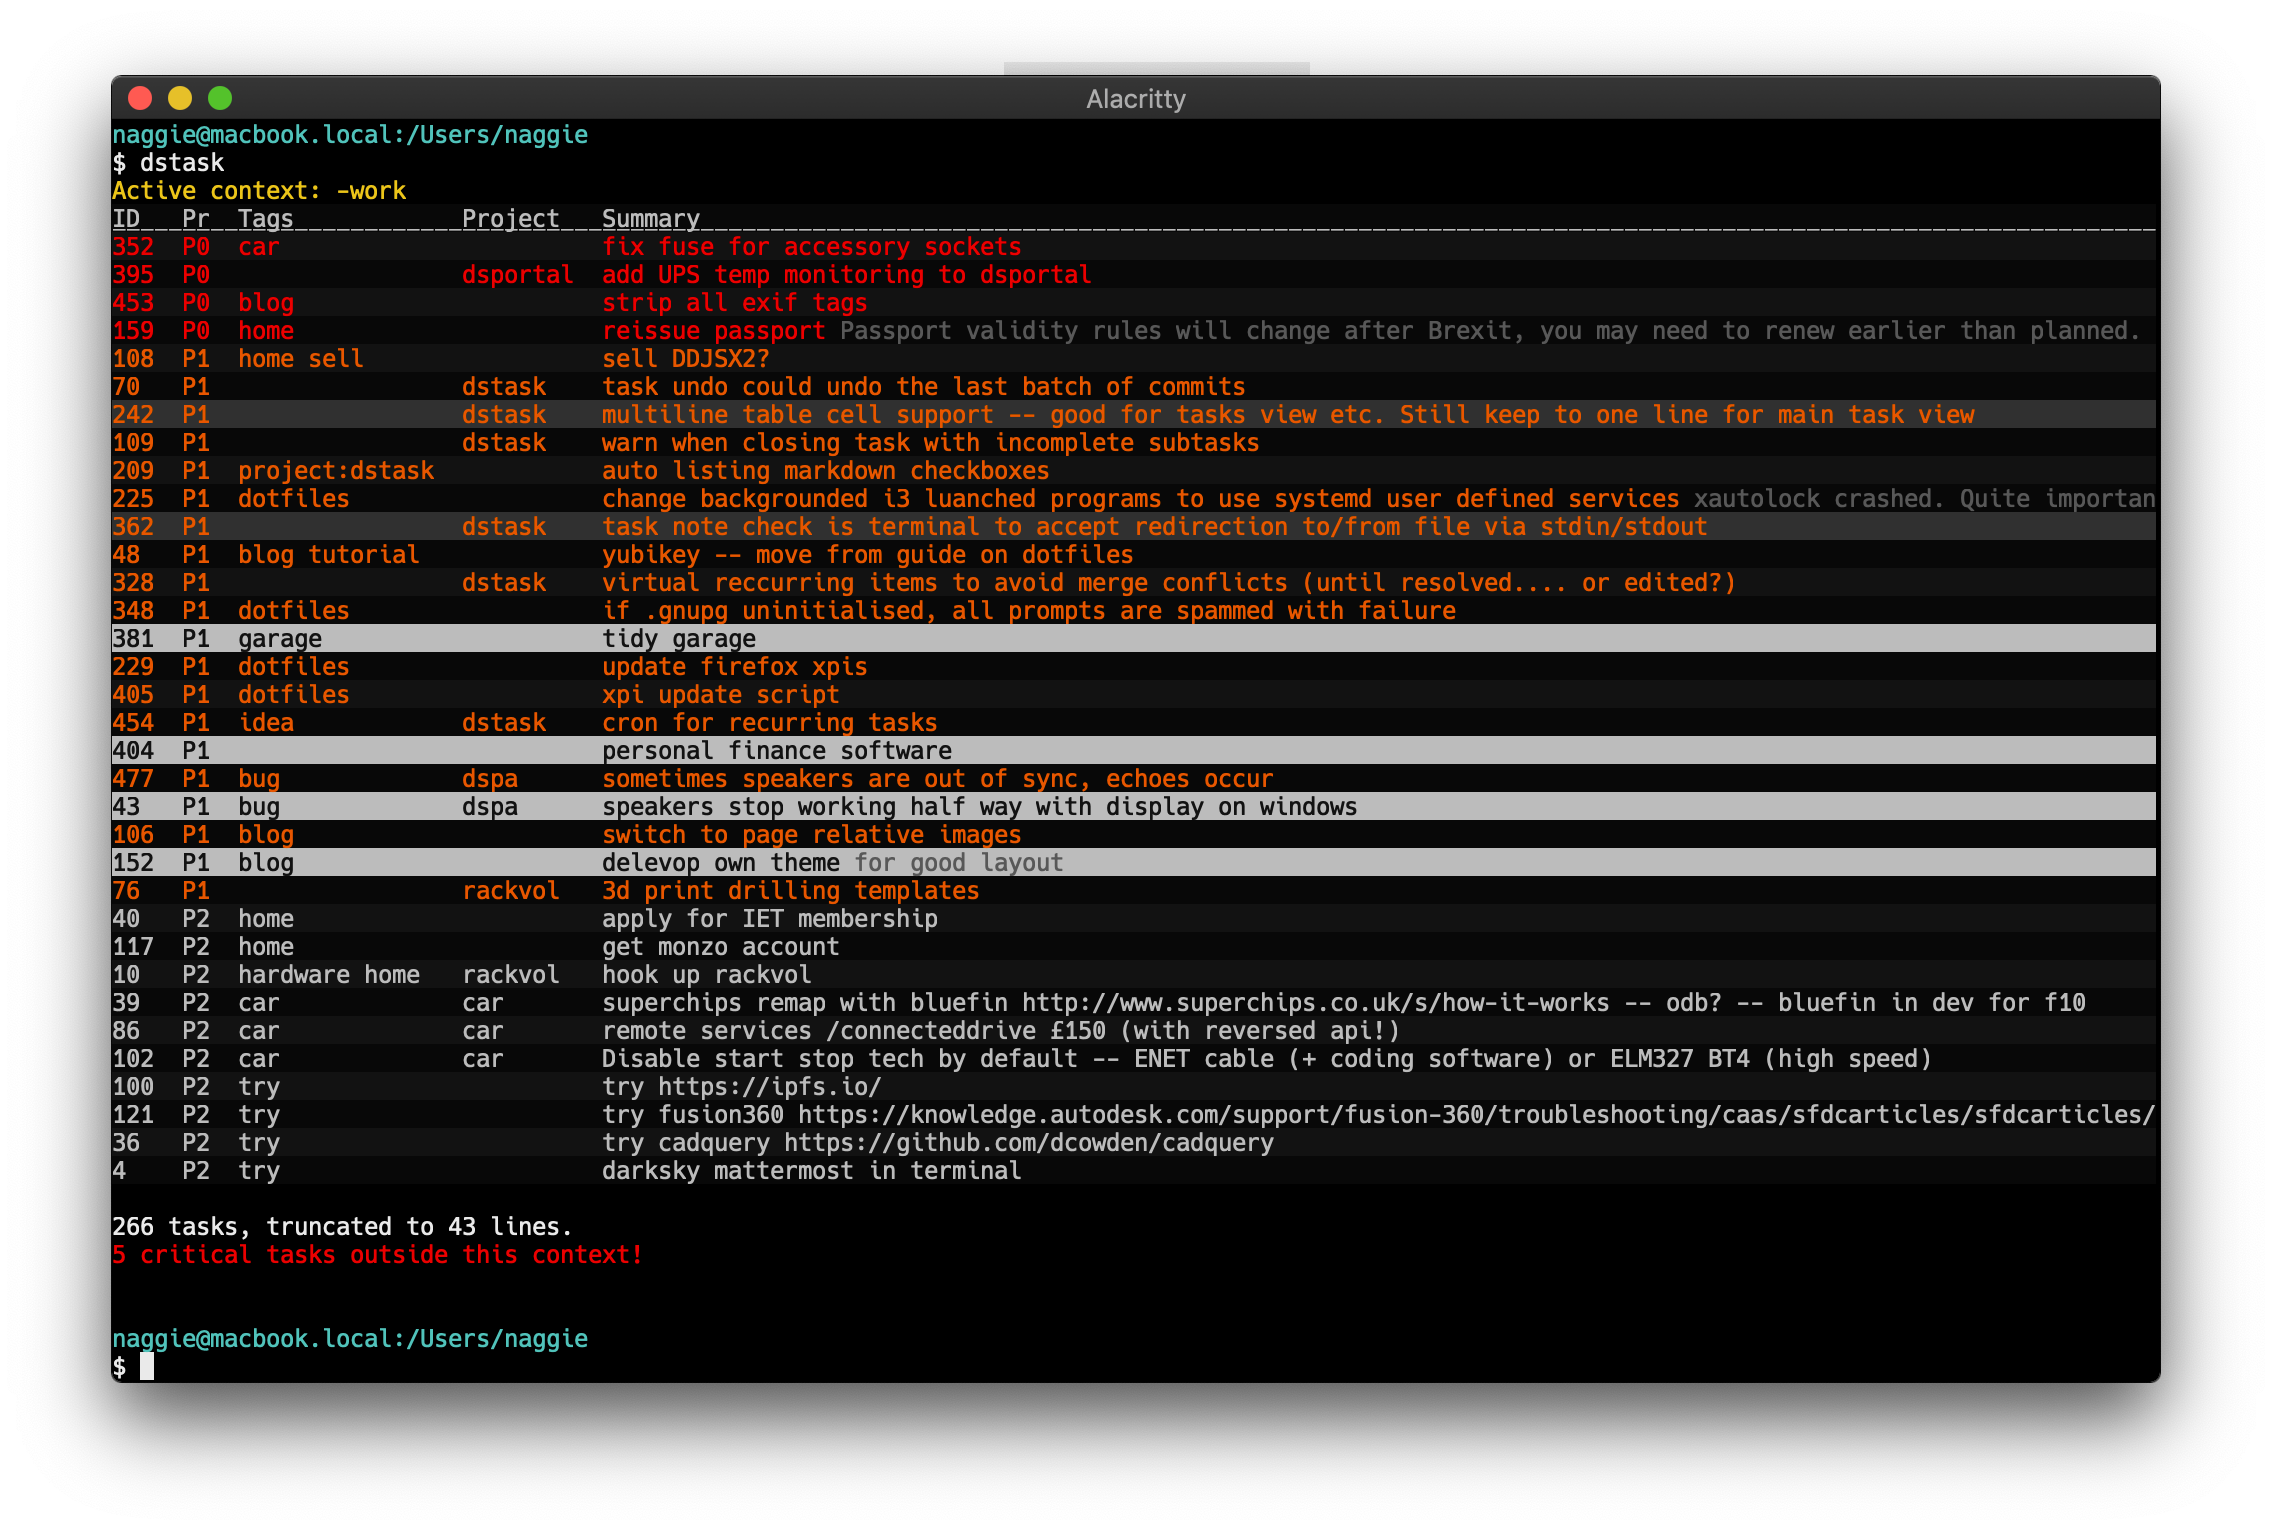Screen dimensions: 2272x1530
Task: Select task 381 tidy garage
Action: point(678,638)
